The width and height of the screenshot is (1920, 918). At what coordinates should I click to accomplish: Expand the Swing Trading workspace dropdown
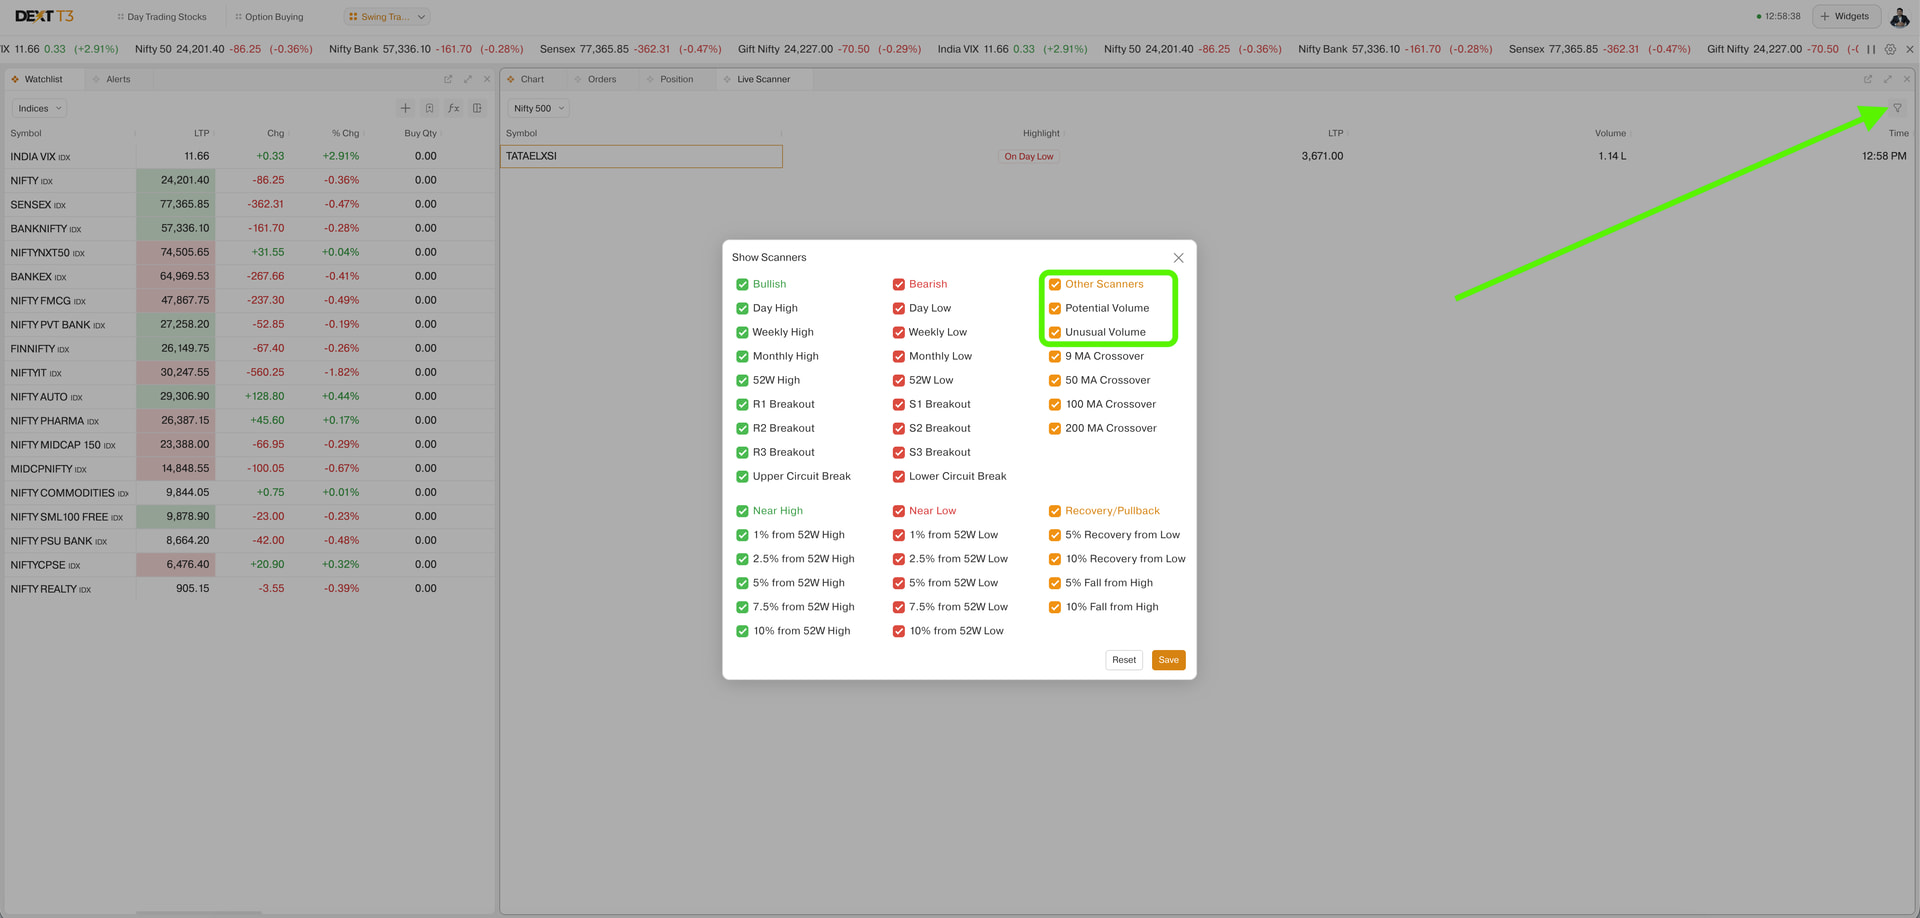click(388, 17)
